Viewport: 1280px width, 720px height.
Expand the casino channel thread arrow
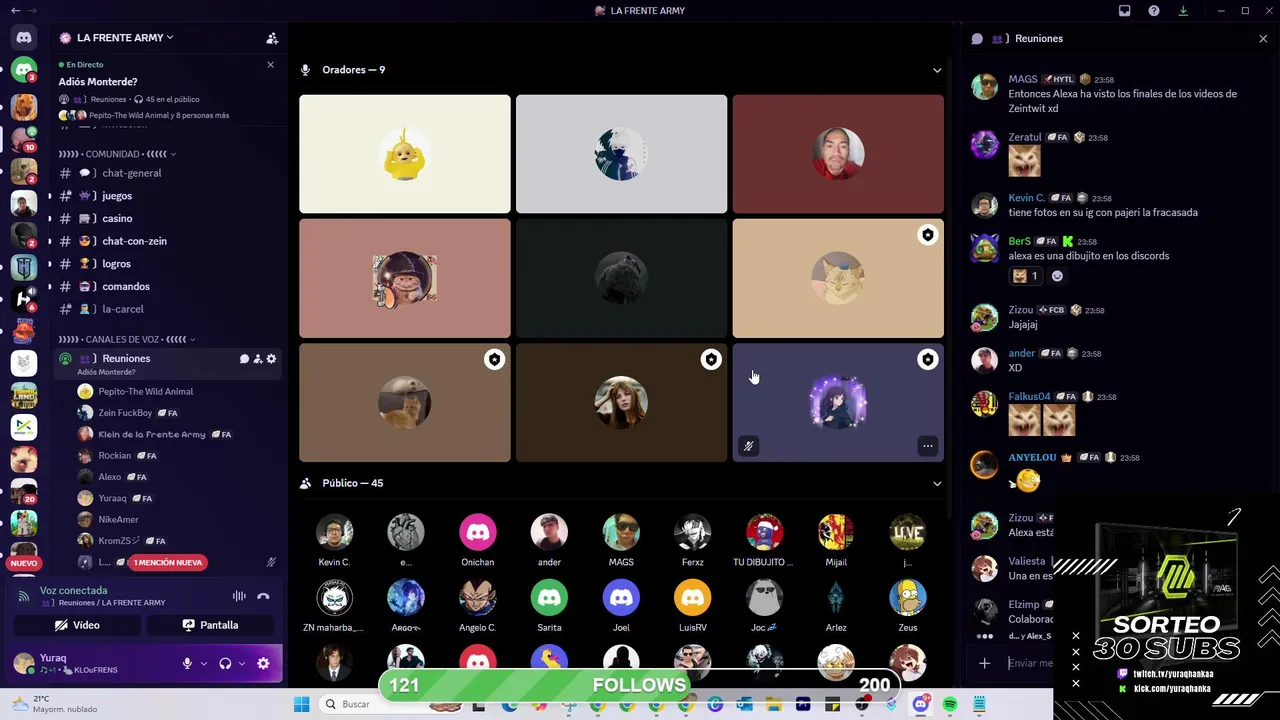pos(50,218)
